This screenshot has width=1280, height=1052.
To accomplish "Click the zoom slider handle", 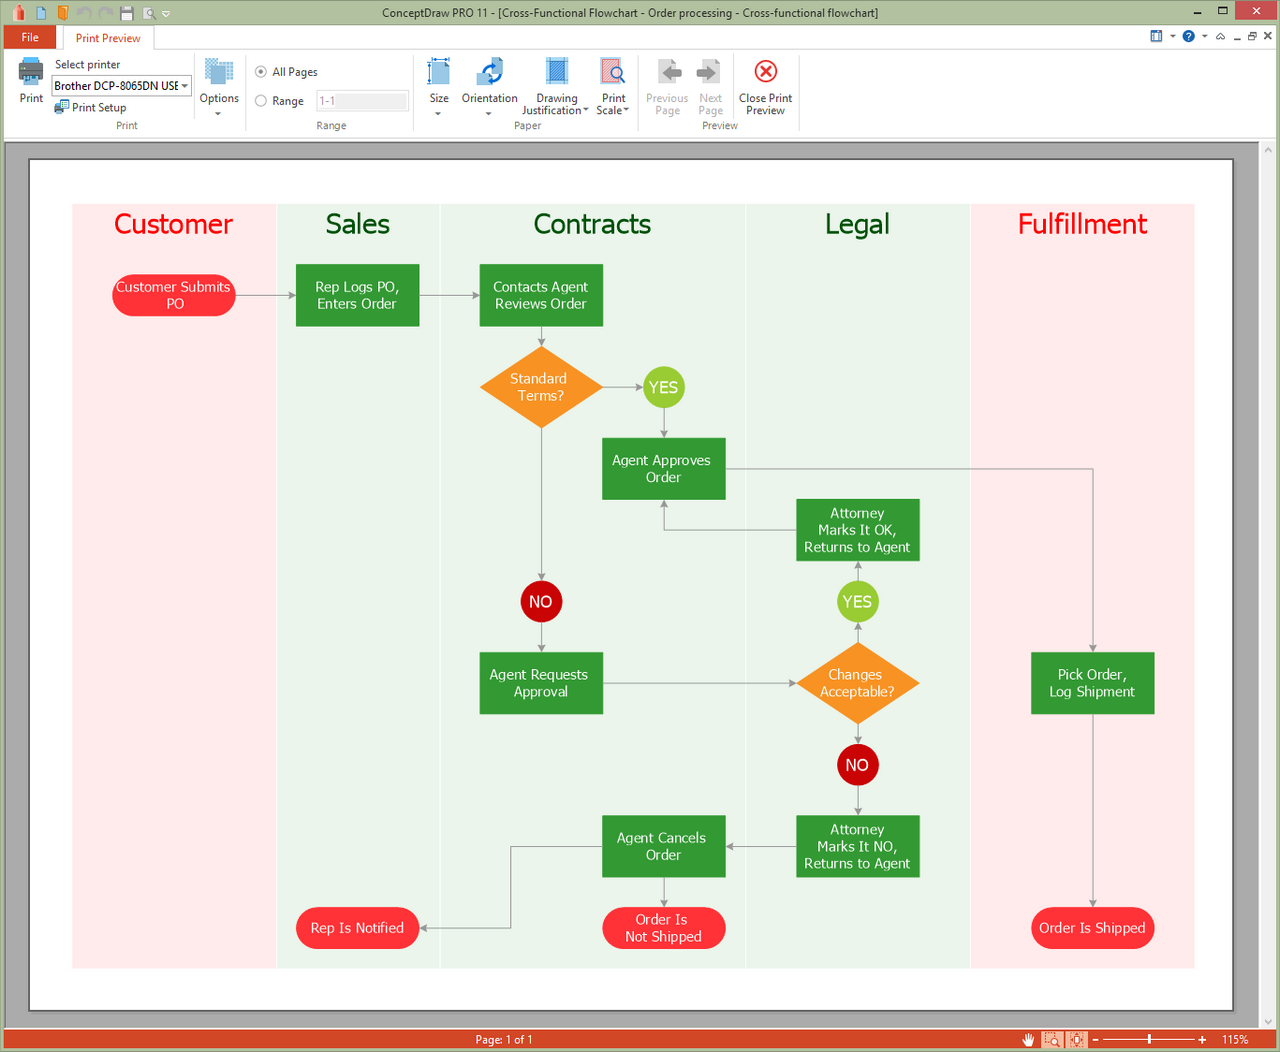I will (x=1150, y=1040).
